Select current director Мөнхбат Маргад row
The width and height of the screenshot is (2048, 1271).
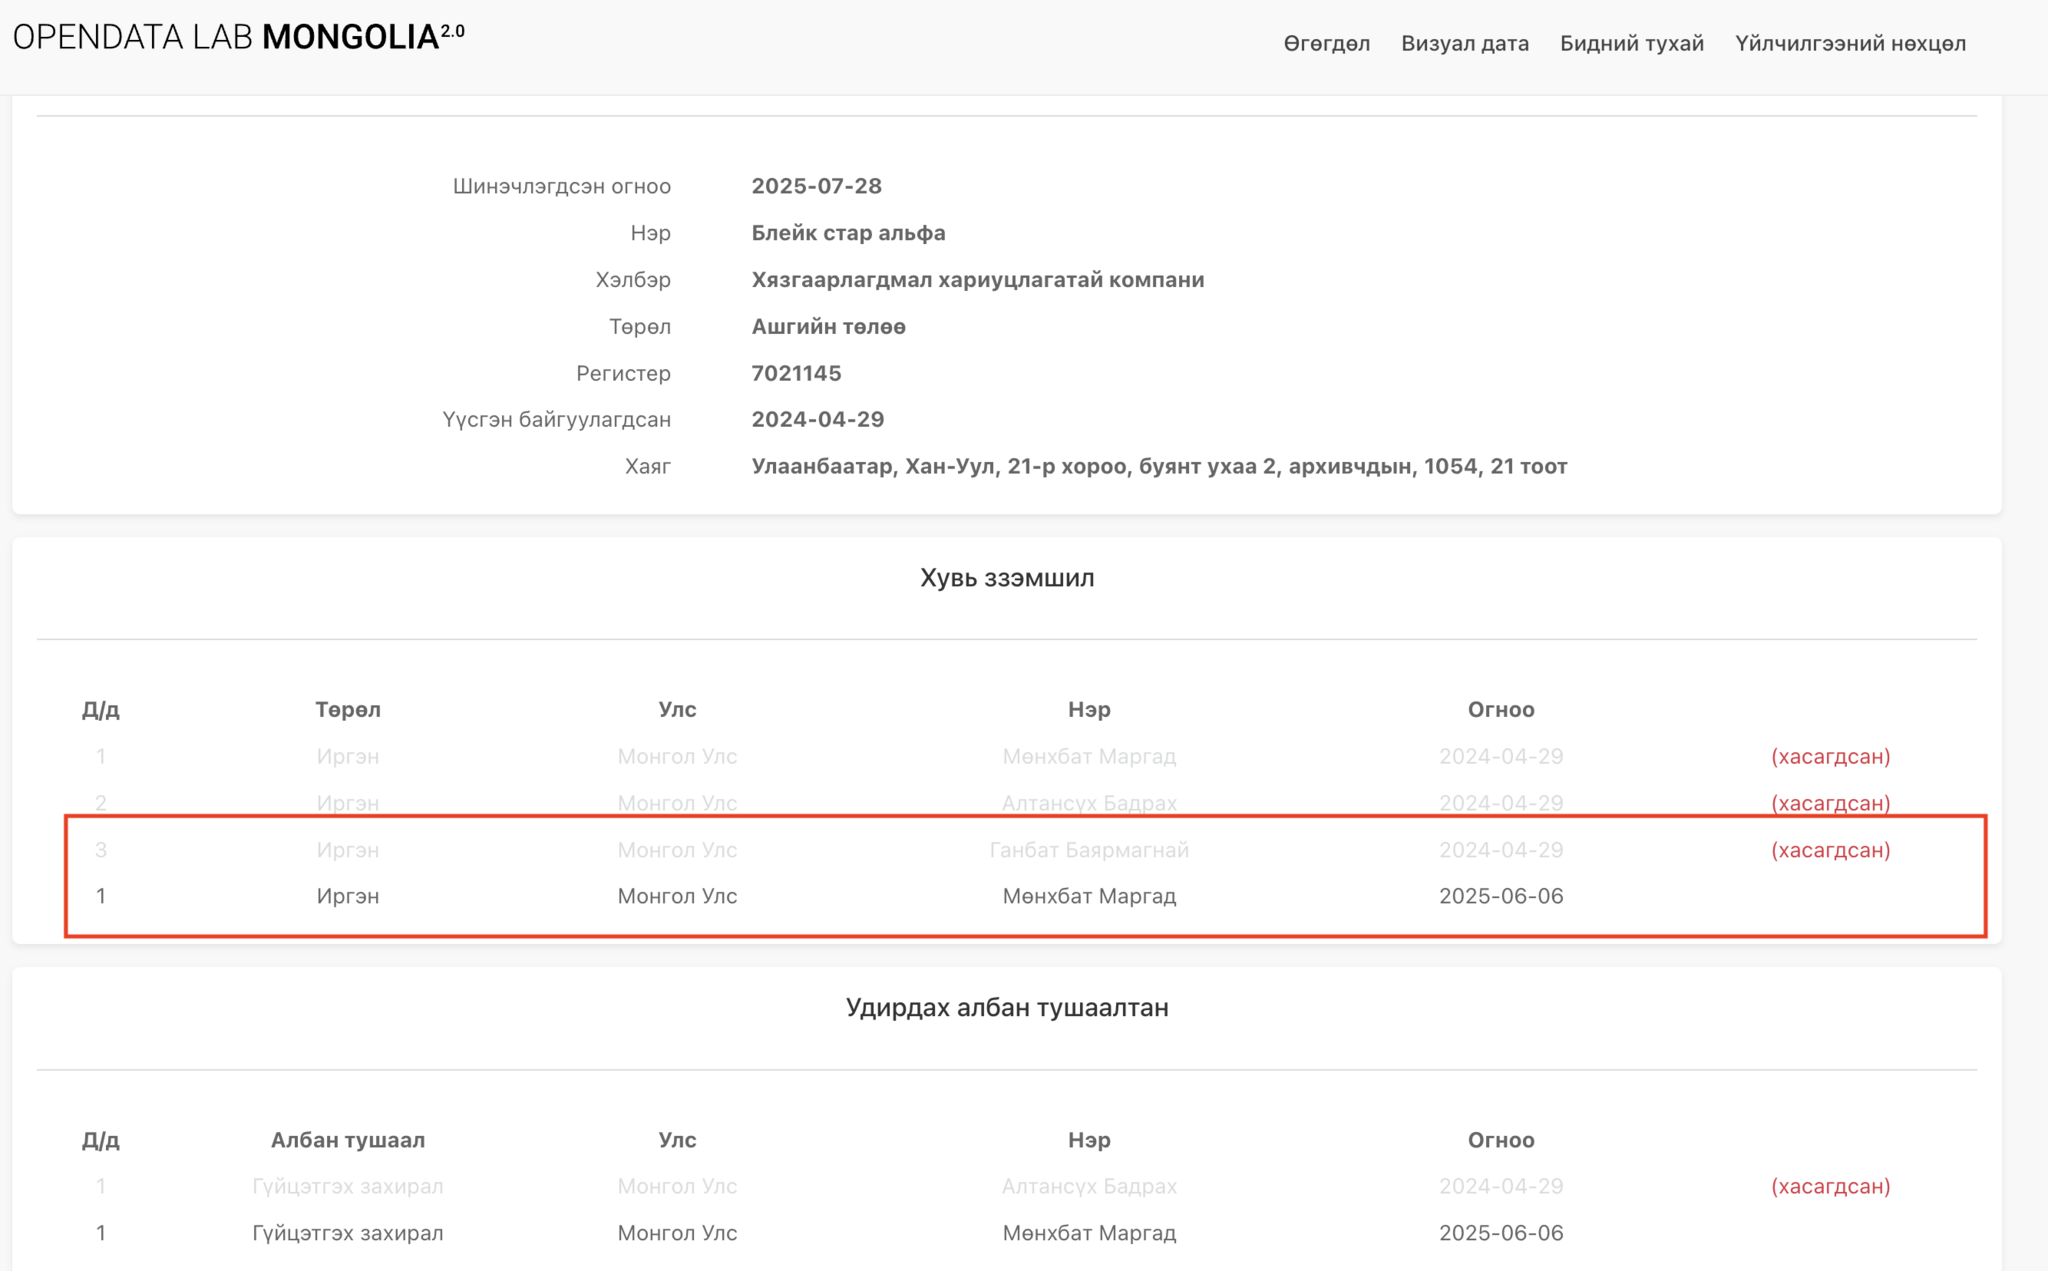click(x=1088, y=1233)
